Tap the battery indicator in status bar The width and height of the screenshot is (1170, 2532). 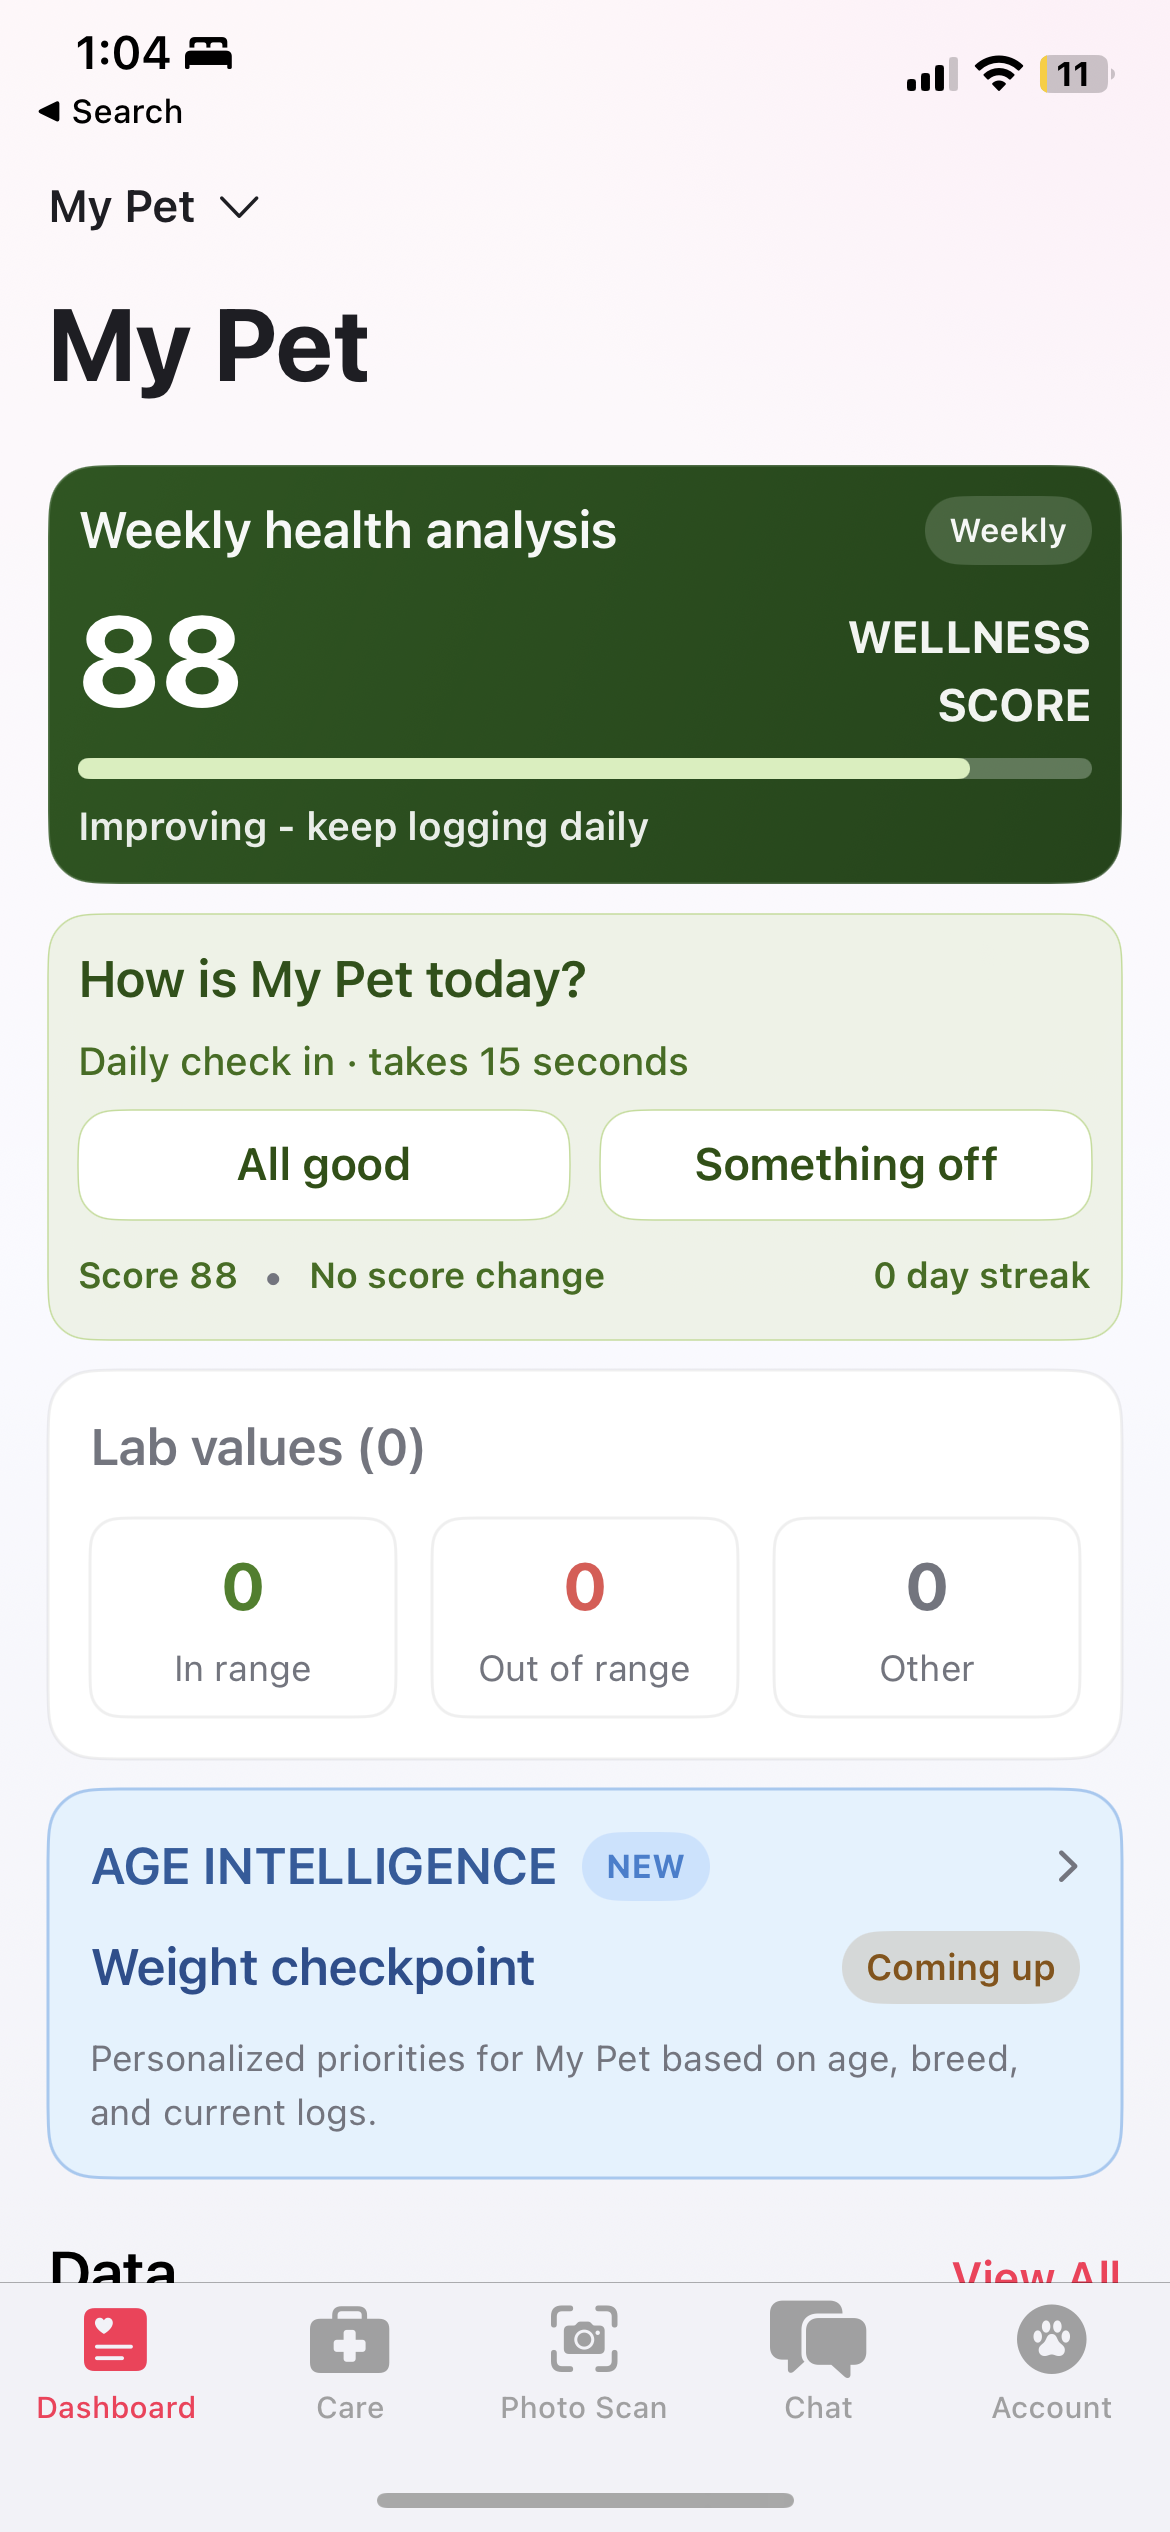1076,74
